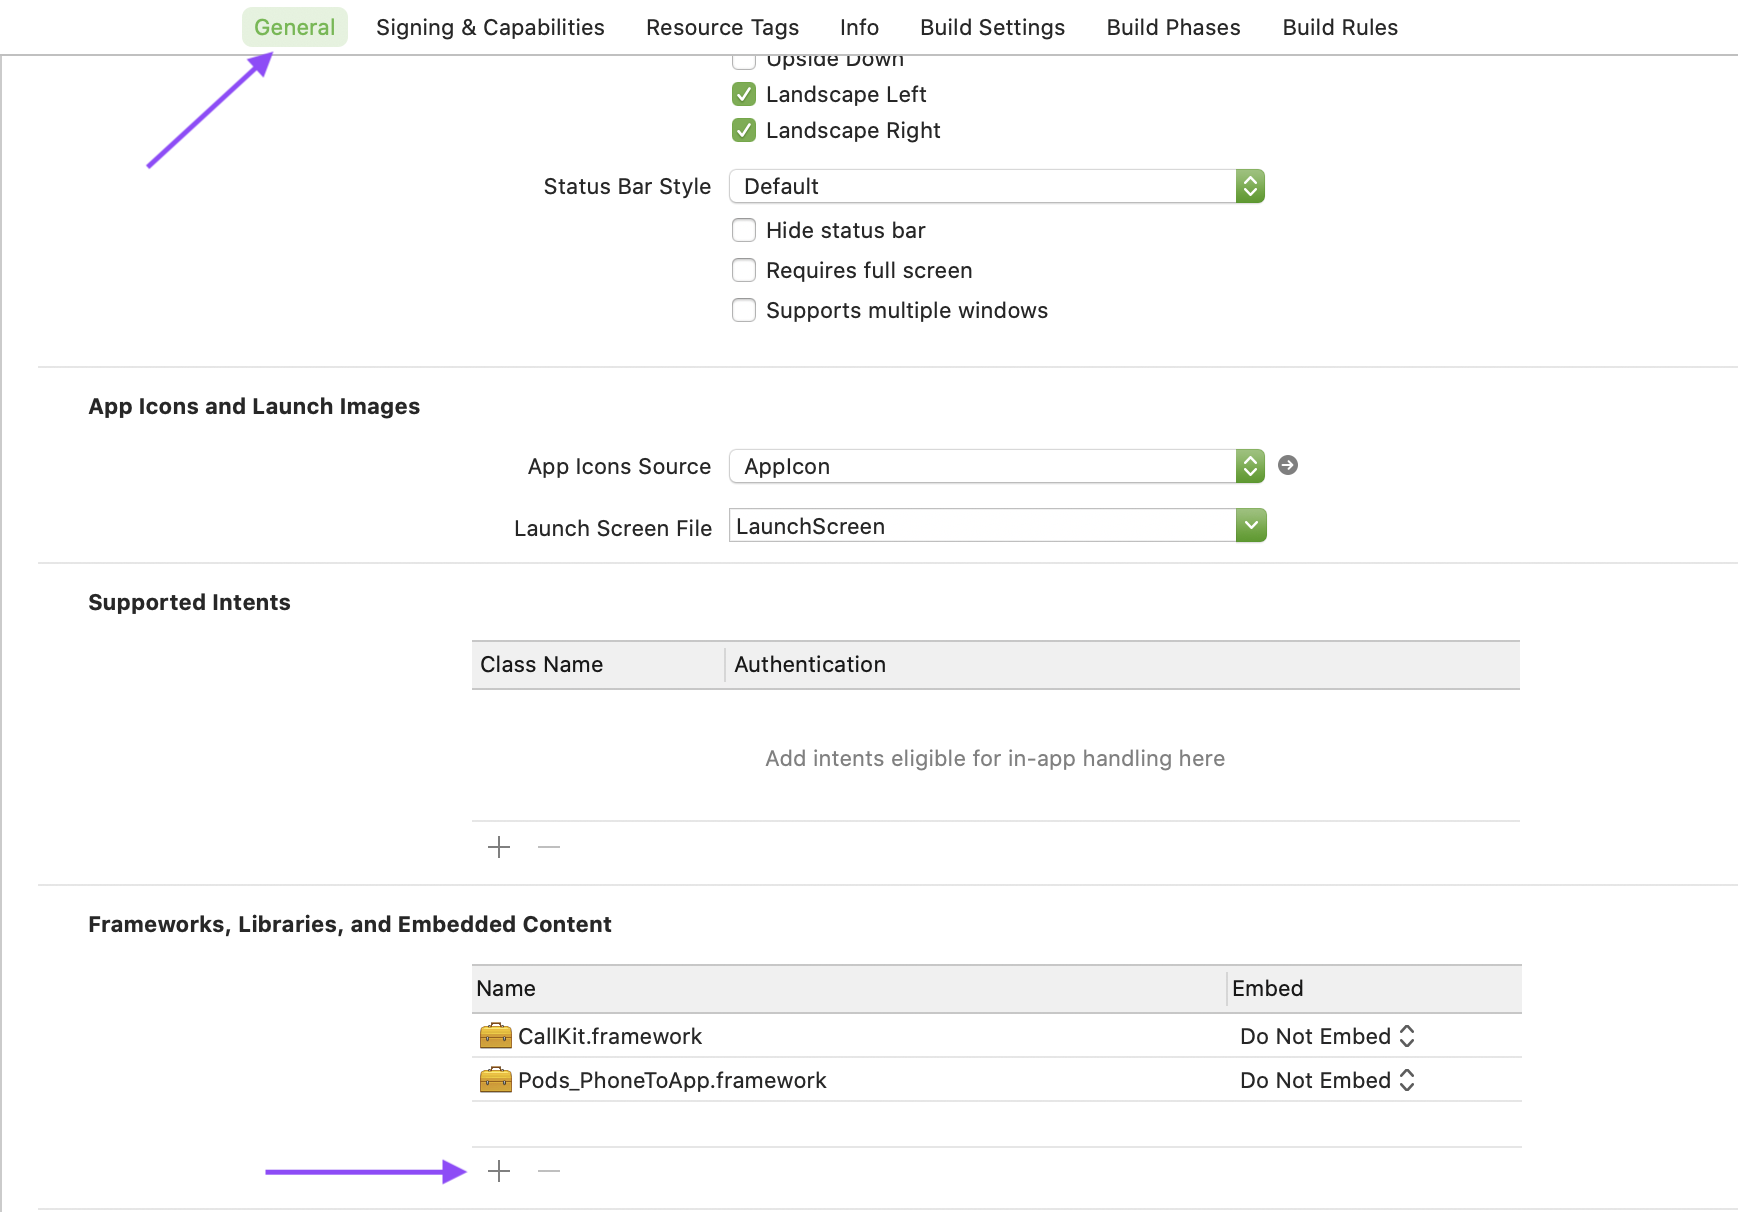Enable Requires full screen
Screen dimensions: 1738x1212
[744, 270]
